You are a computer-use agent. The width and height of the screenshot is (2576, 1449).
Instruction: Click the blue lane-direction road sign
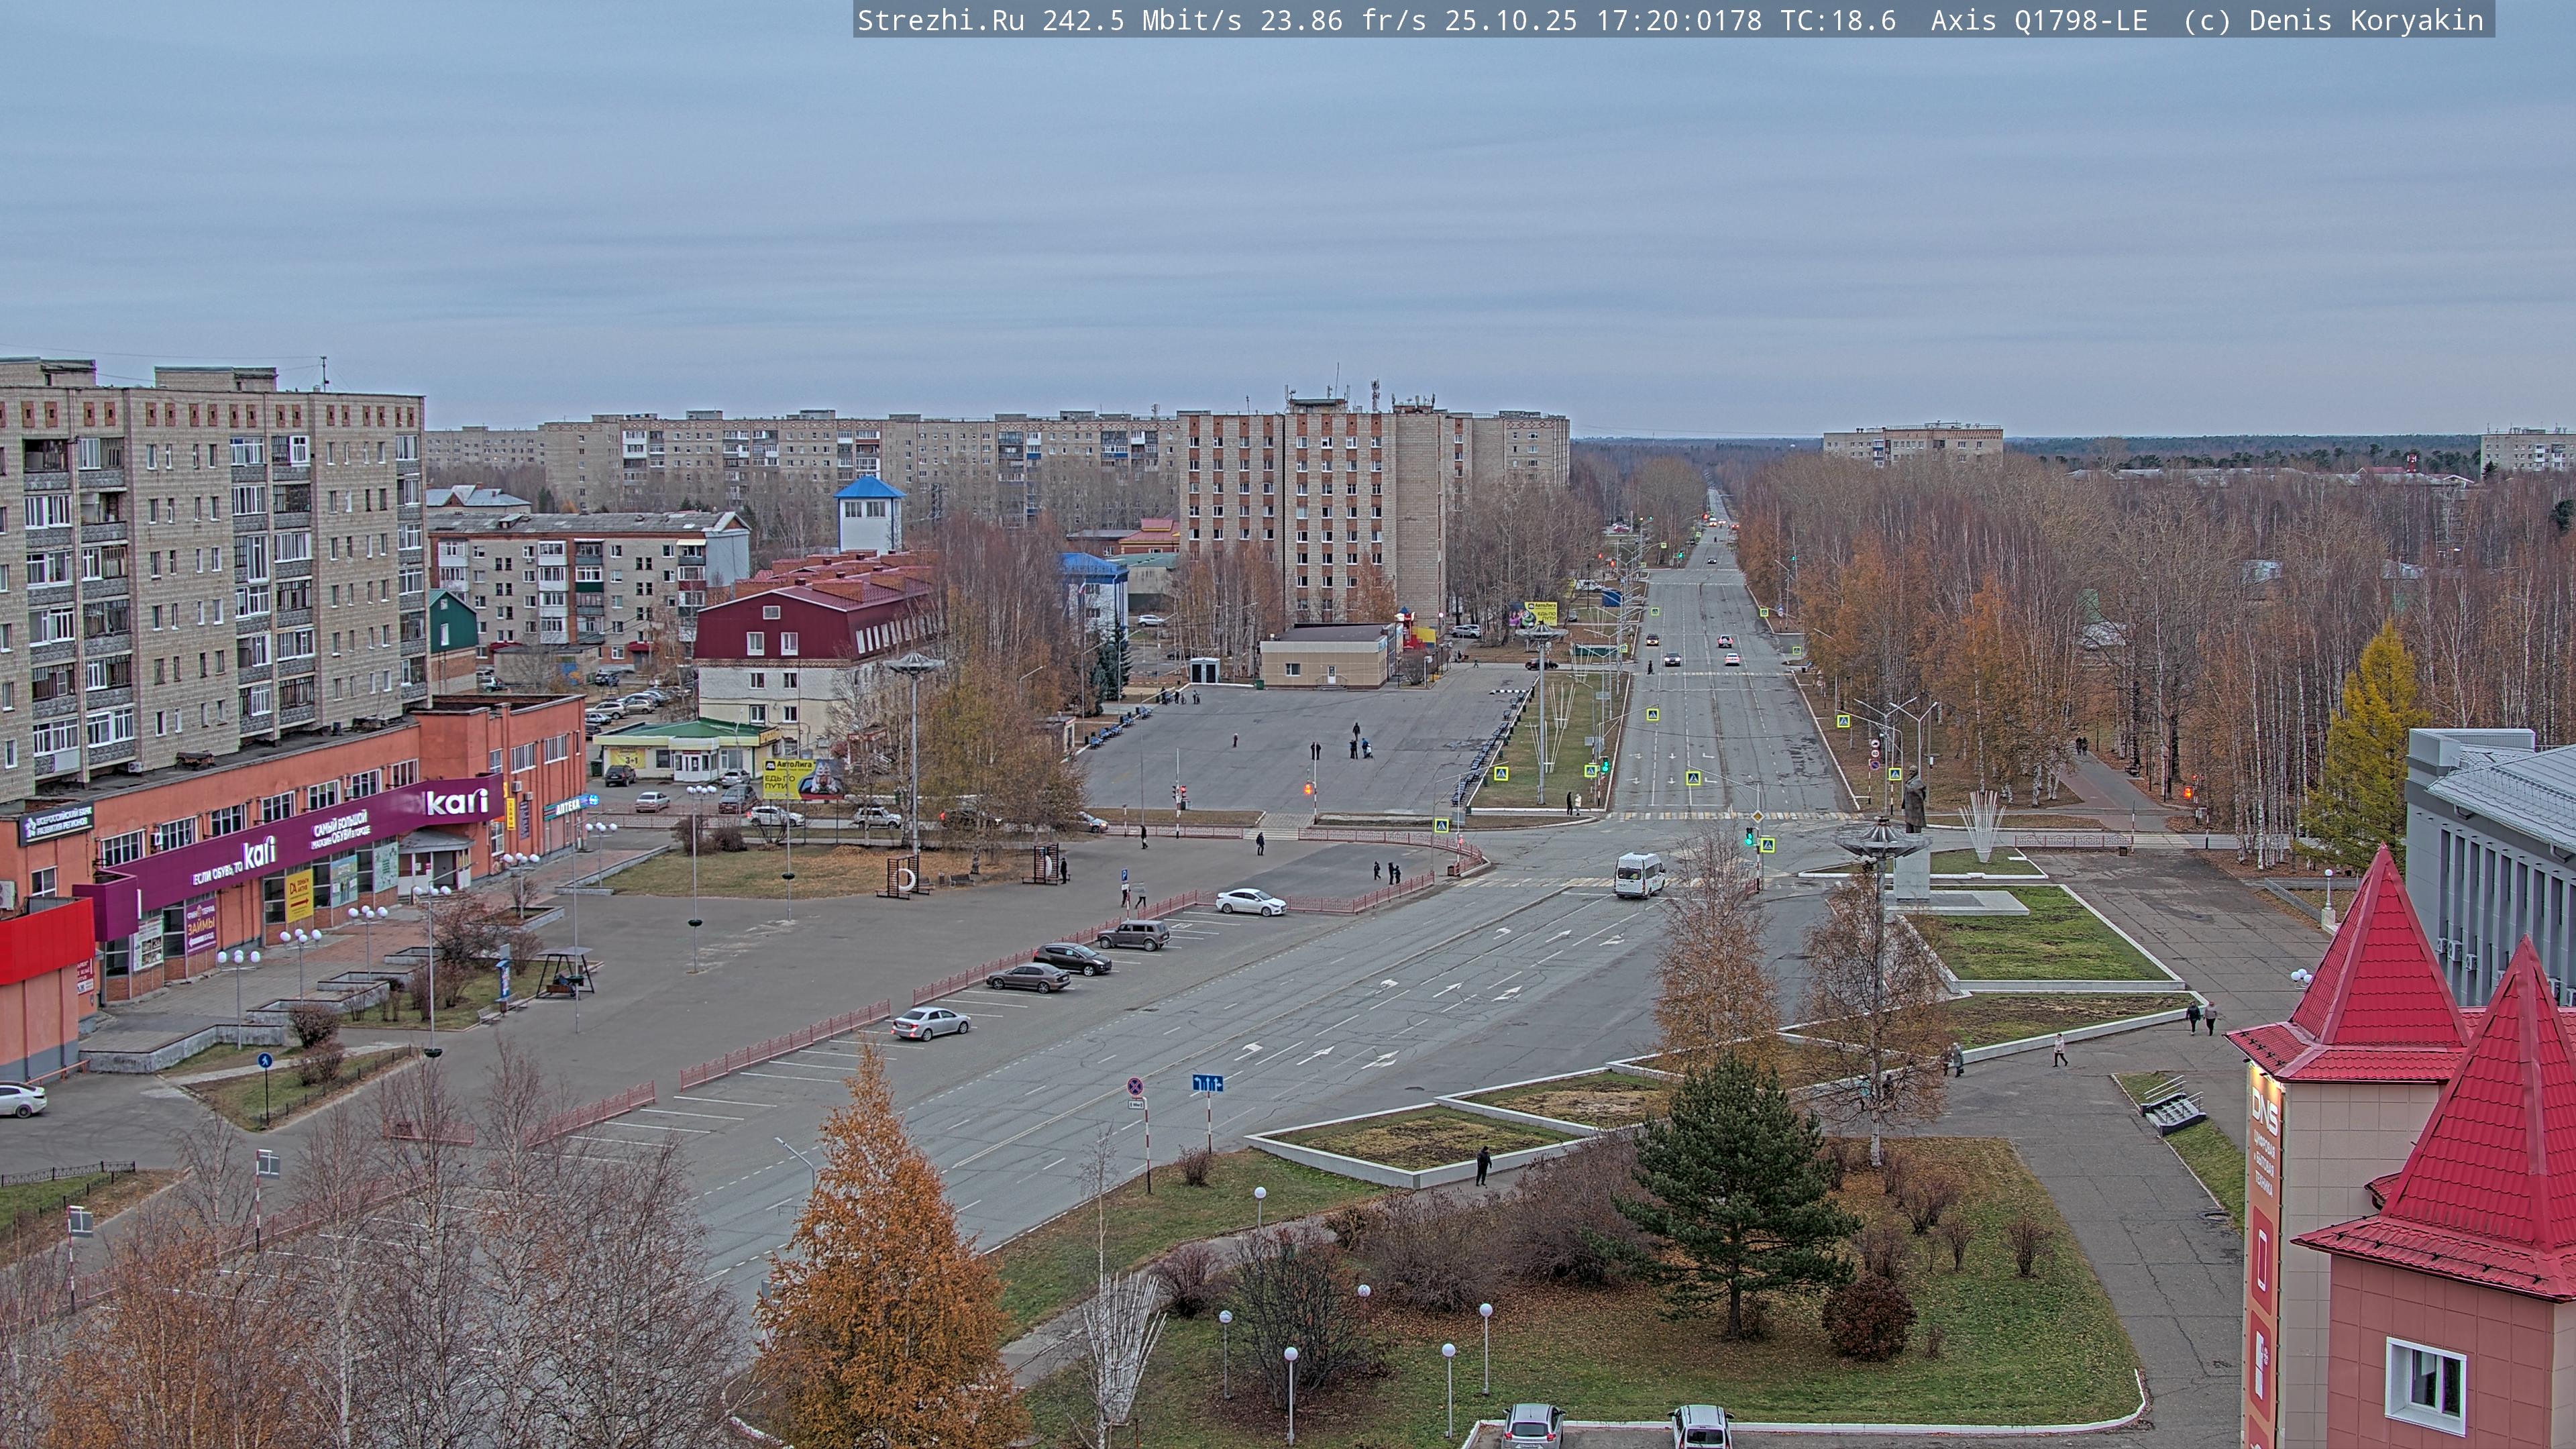click(1207, 1083)
